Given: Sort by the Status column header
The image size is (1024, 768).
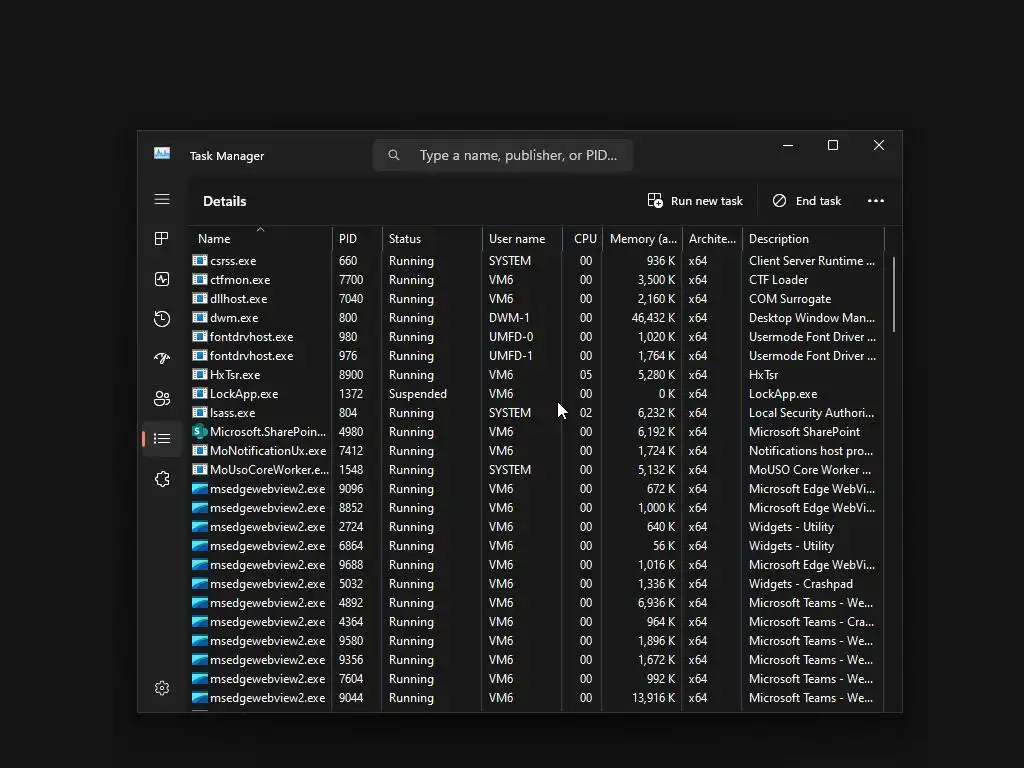Looking at the screenshot, I should pyautogui.click(x=432, y=238).
